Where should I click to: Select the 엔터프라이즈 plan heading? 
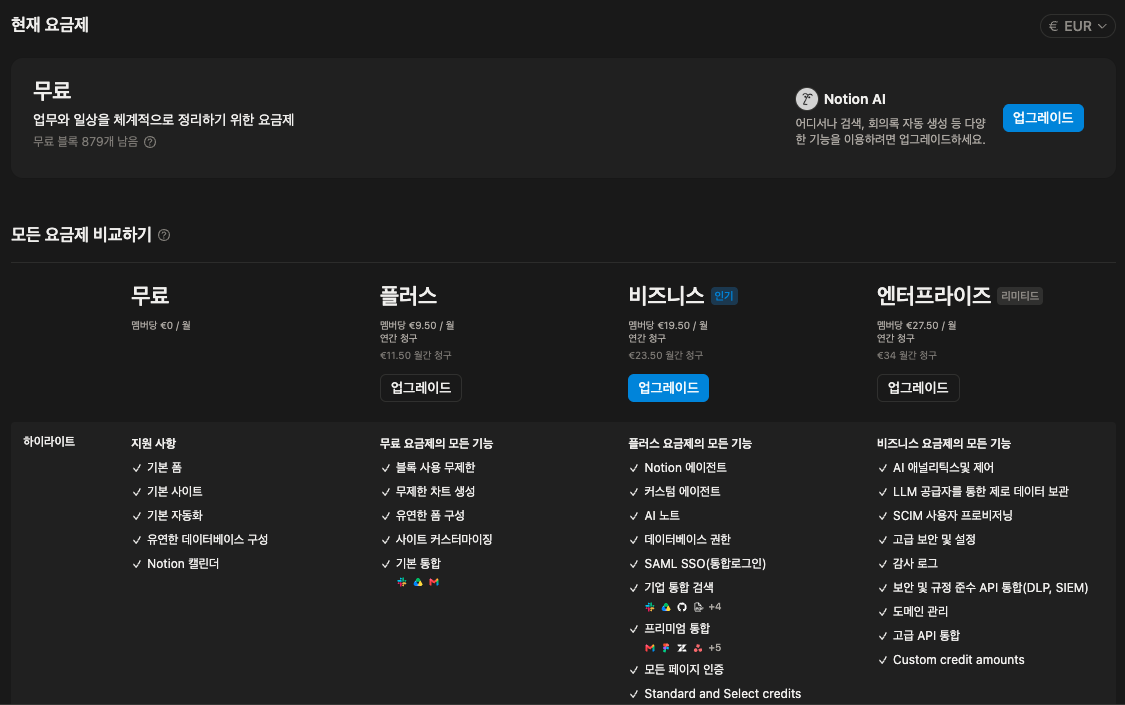pyautogui.click(x=933, y=295)
